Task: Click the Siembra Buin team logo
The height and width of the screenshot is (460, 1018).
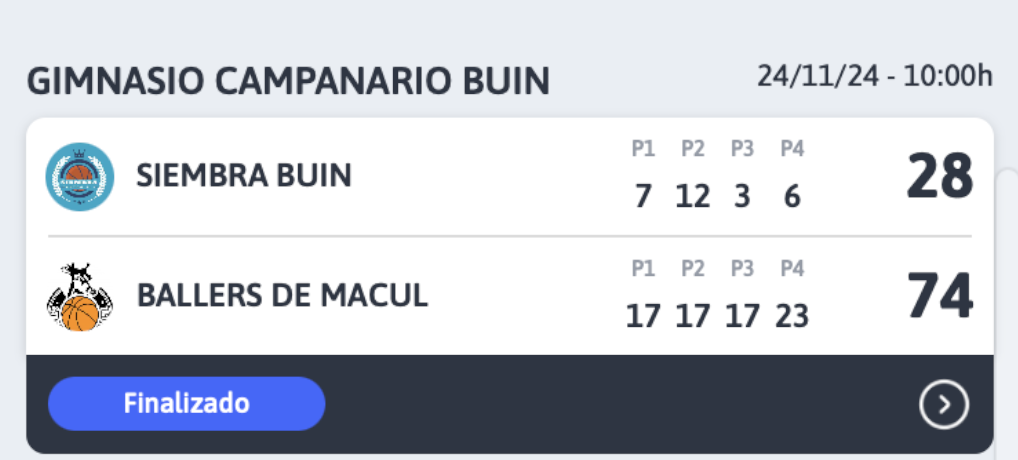Action: tap(80, 177)
